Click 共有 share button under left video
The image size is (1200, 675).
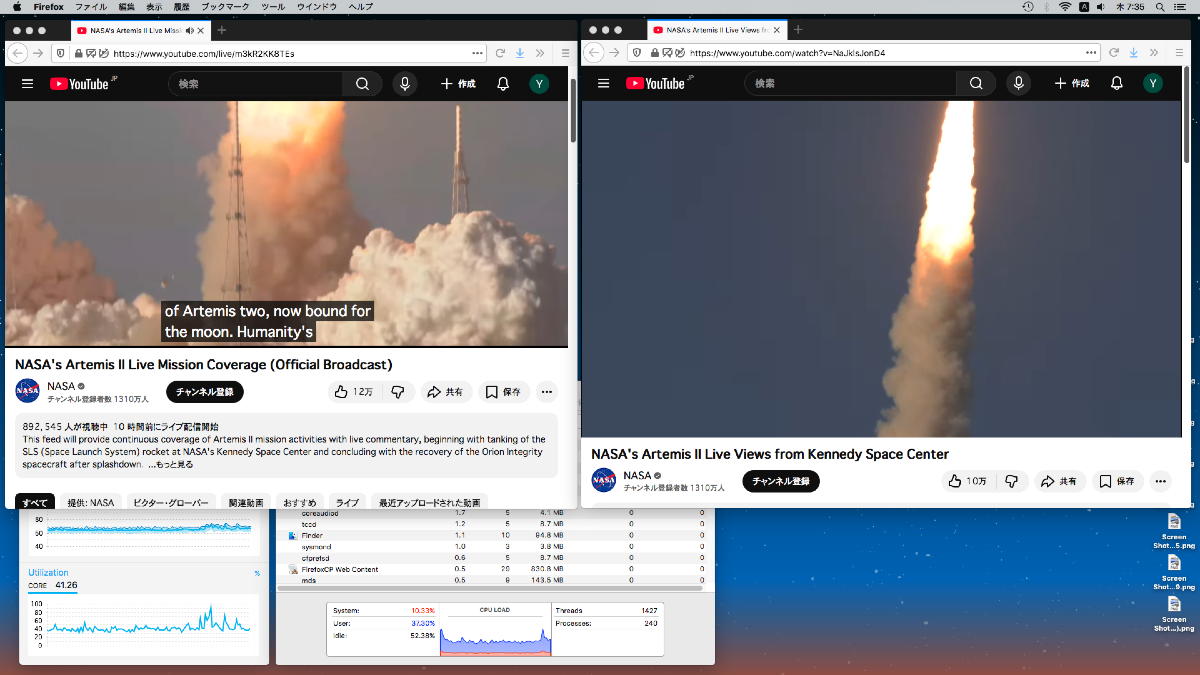446,392
